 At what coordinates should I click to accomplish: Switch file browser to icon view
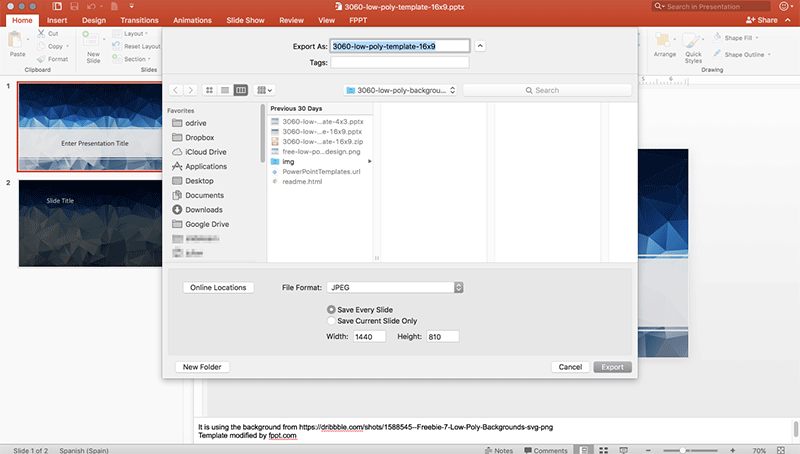[208, 90]
